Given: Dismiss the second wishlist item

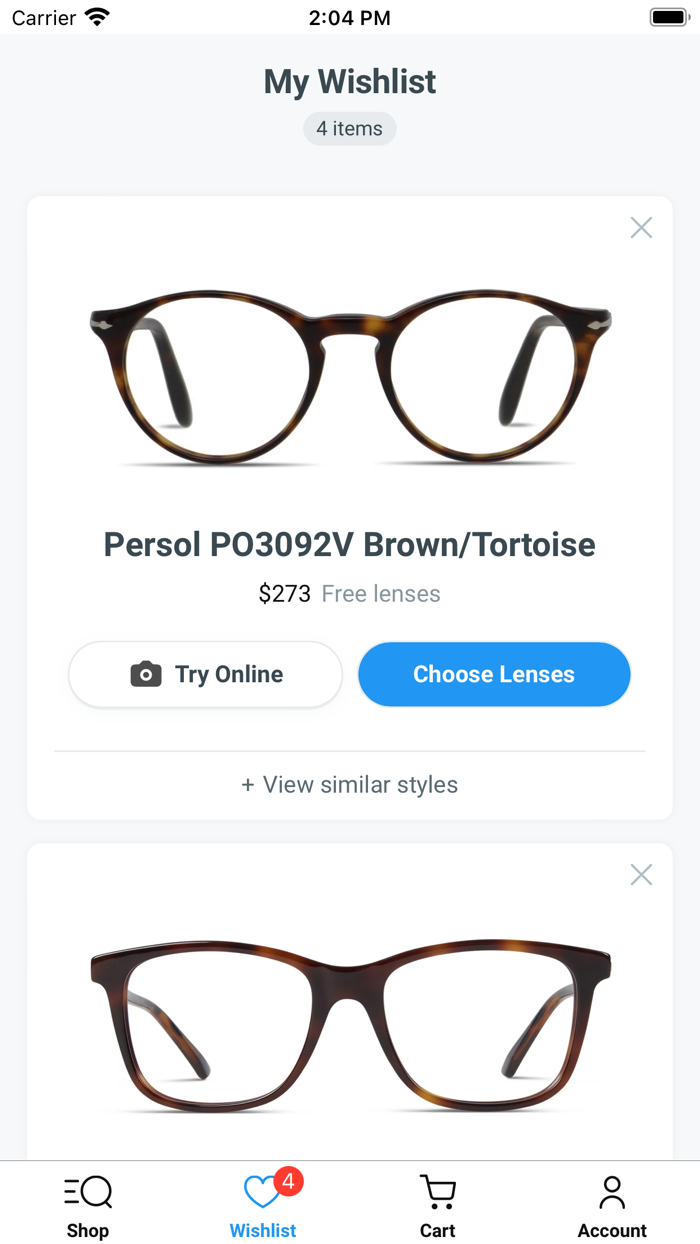Looking at the screenshot, I should coord(641,874).
